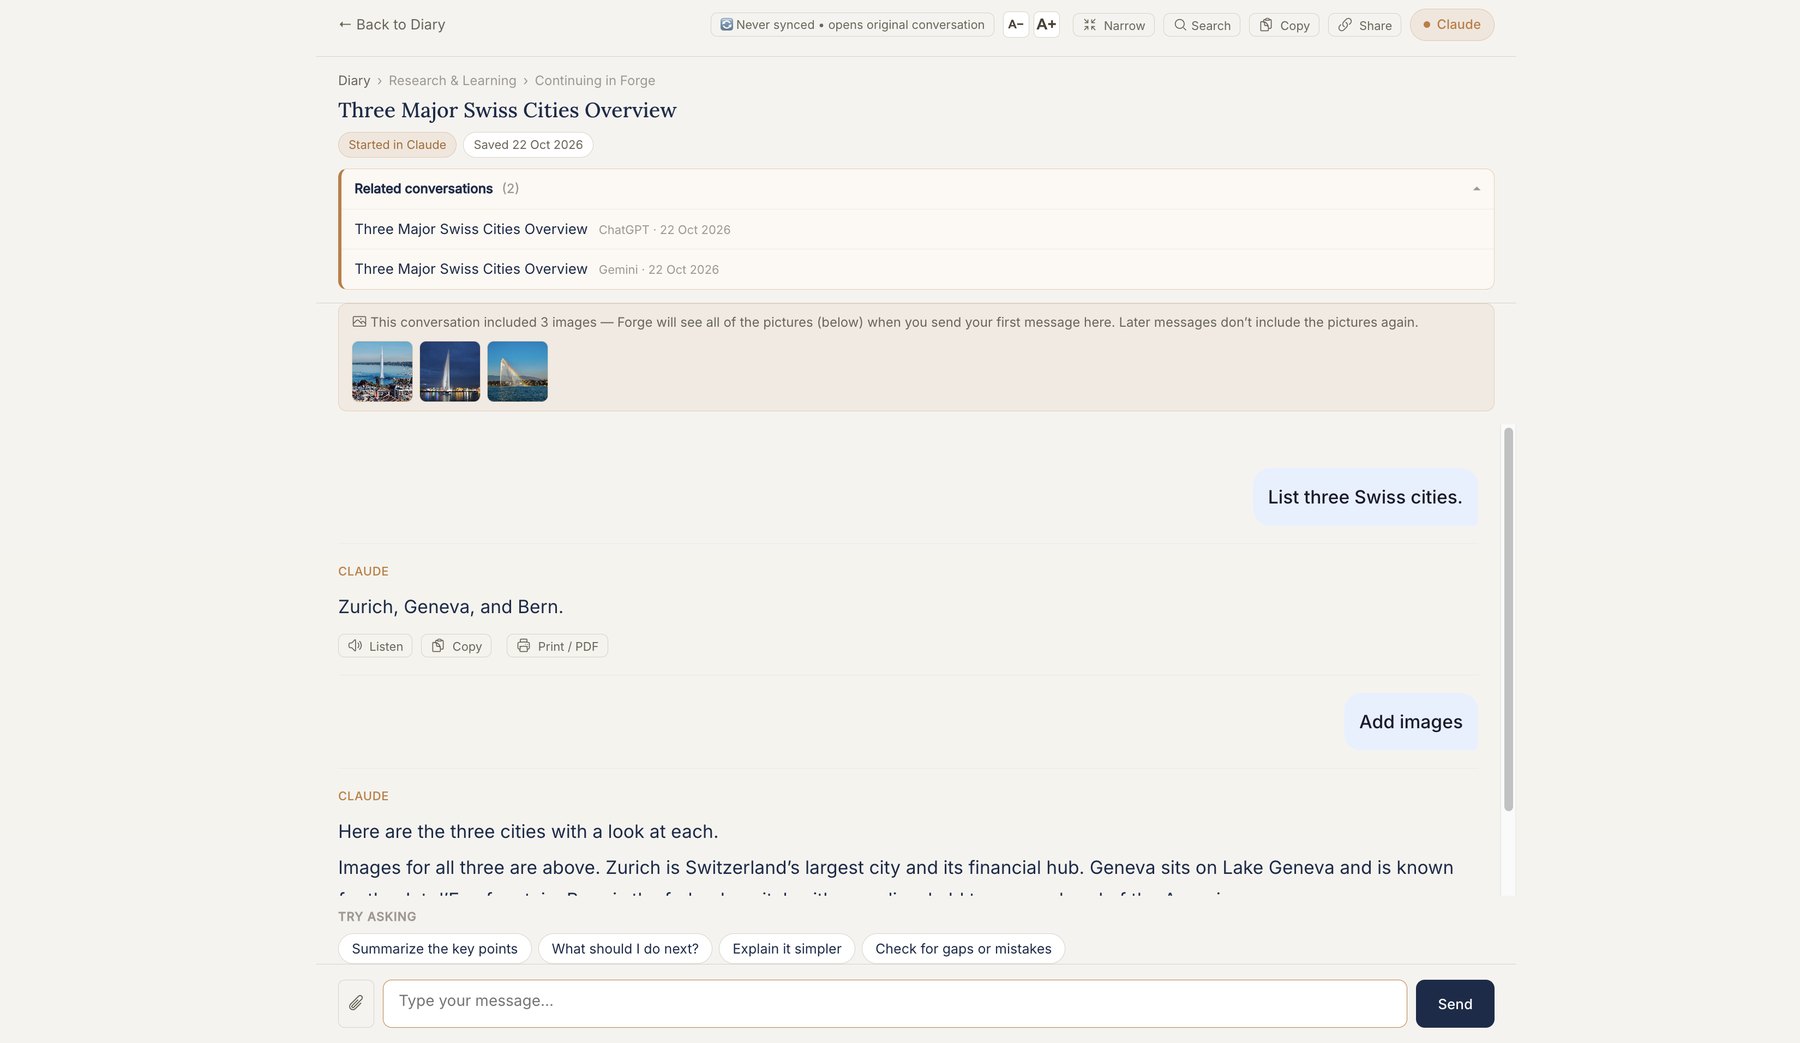
Task: Click the Continuing in Forge breadcrumb
Action: pyautogui.click(x=595, y=81)
